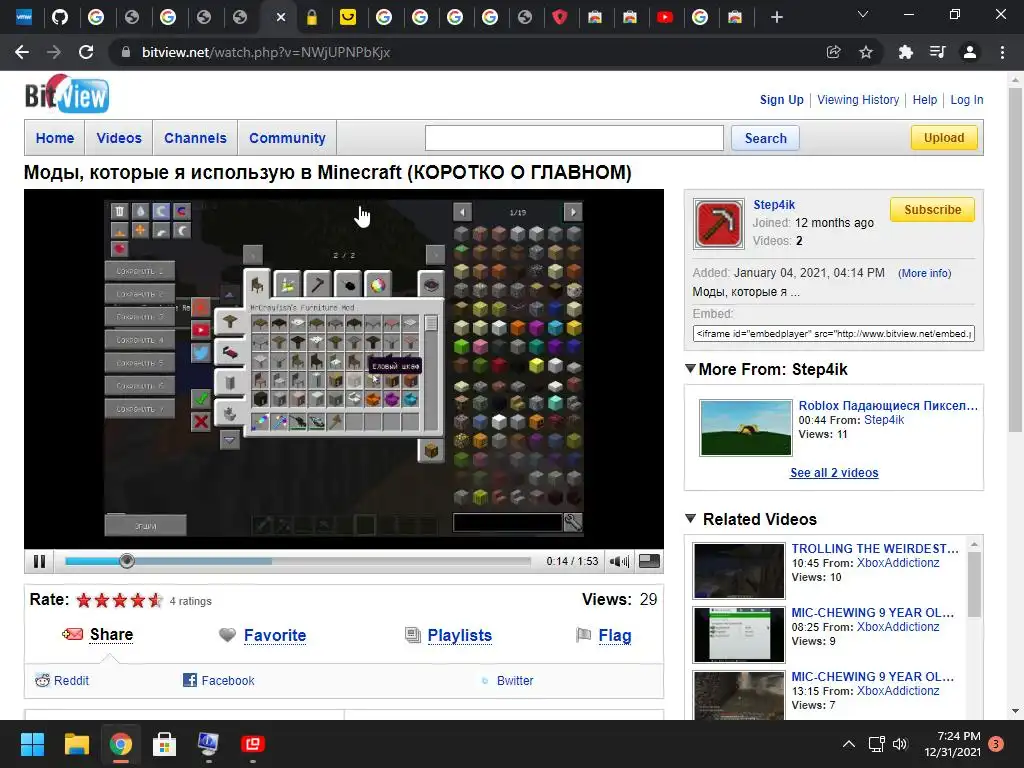Open the 13:15 MIC-CHEWING video title
This screenshot has width=1024, height=768.
[x=872, y=677]
